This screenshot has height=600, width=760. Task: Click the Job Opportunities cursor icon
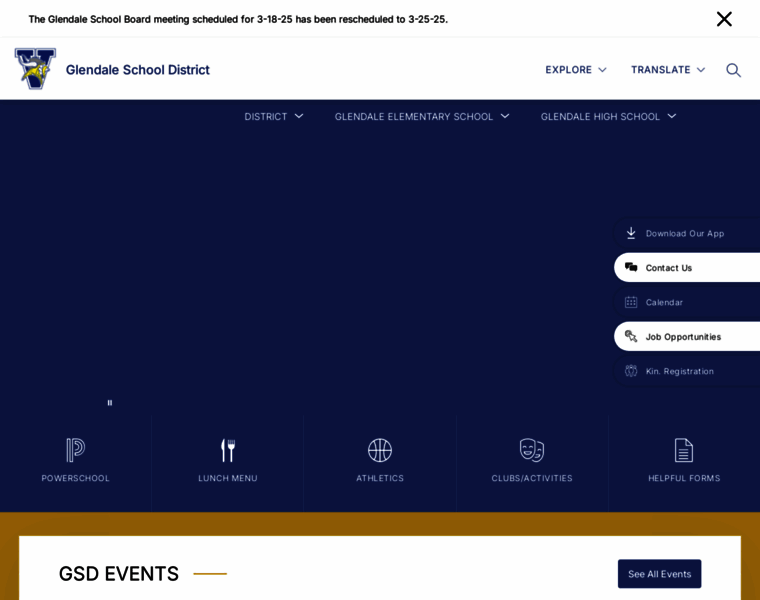(631, 336)
